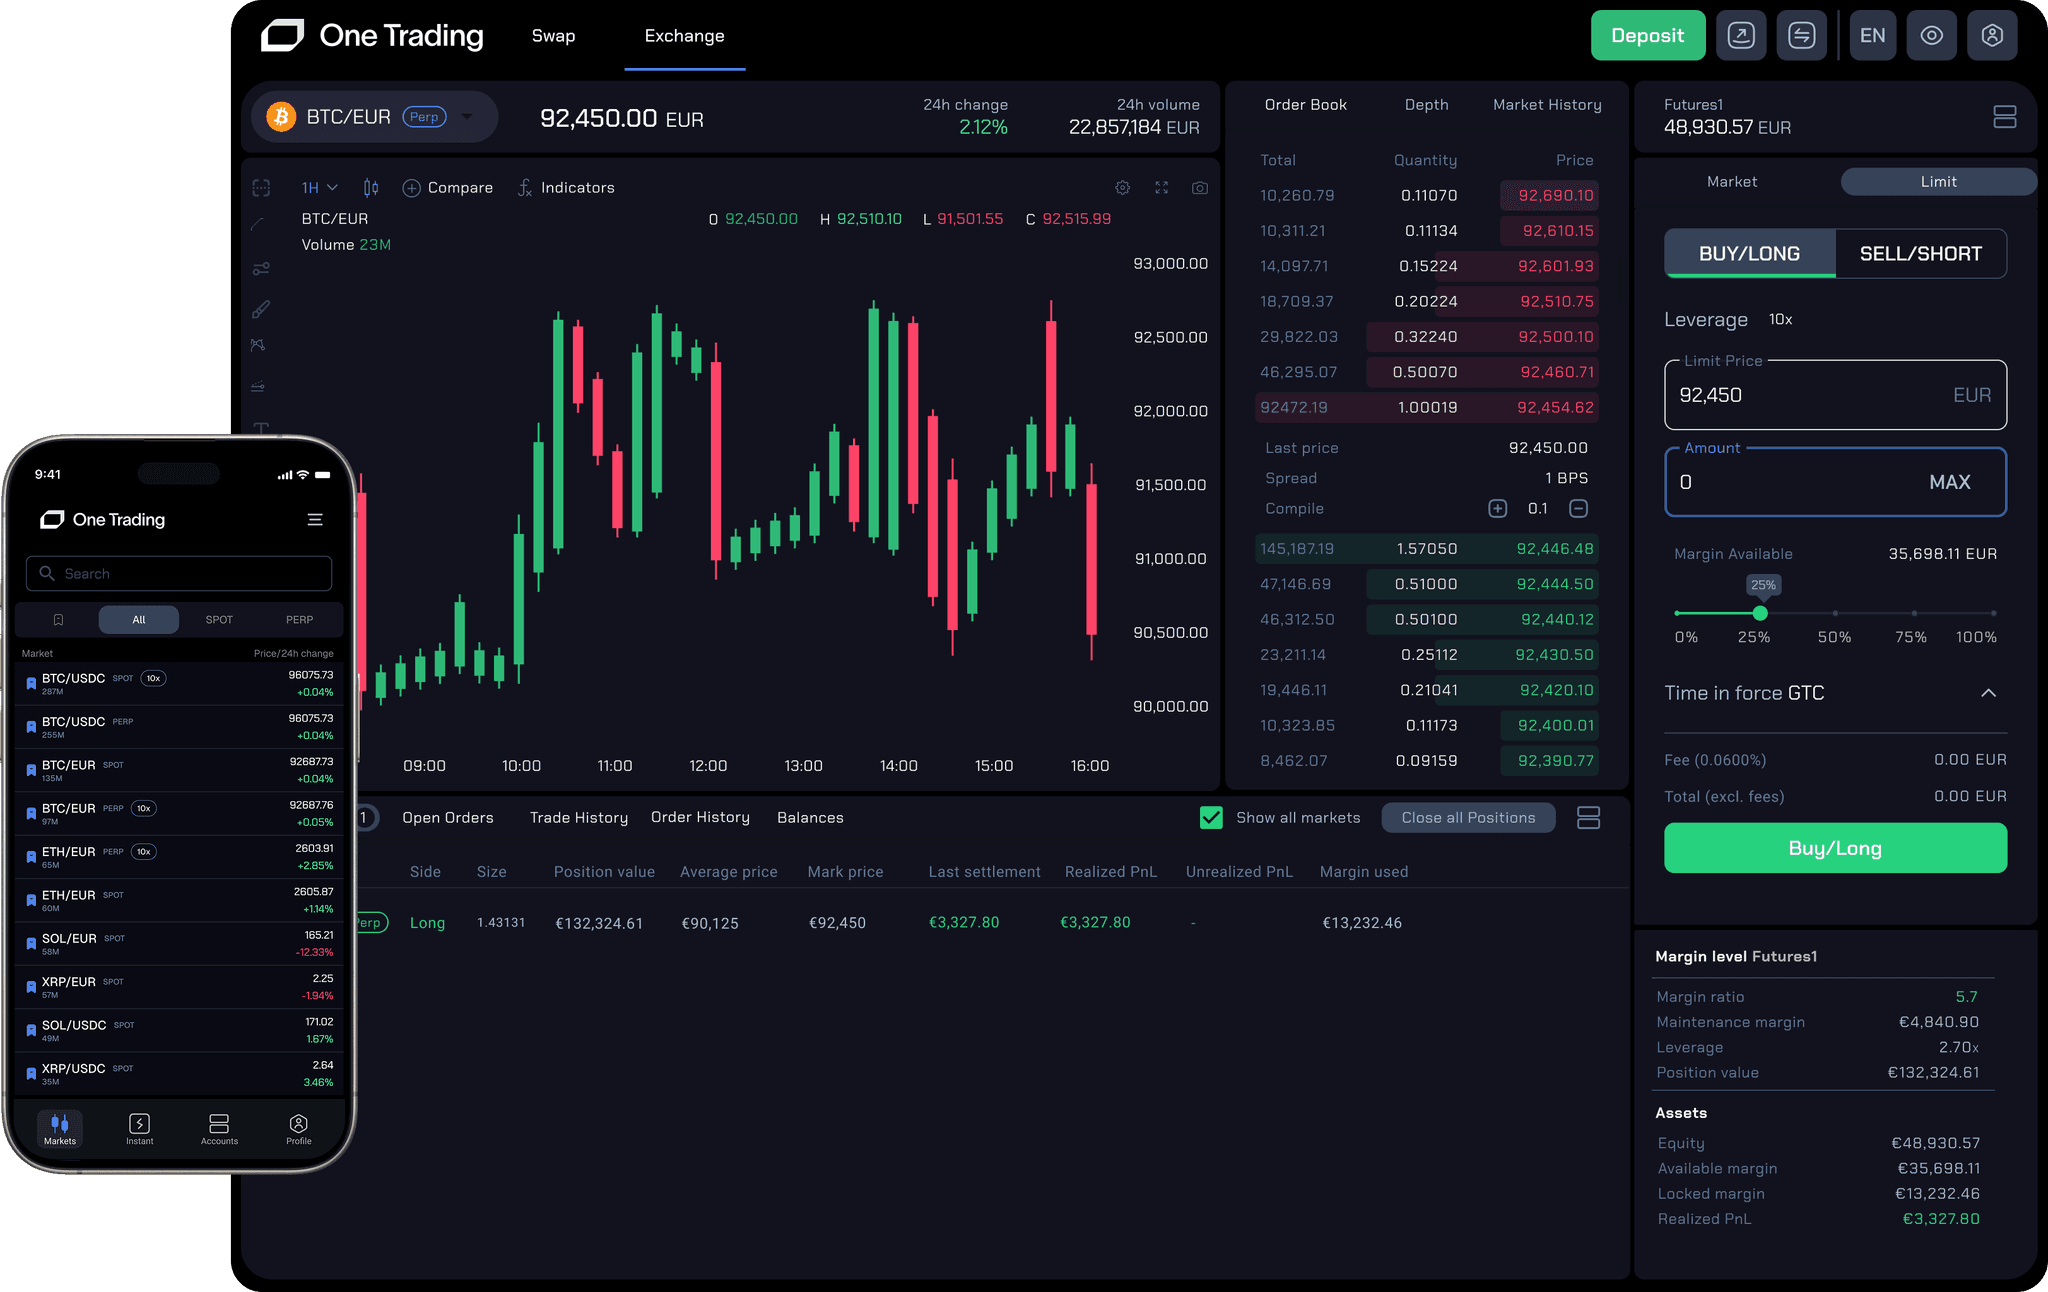Open chart settings with the gear icon
2048x1292 pixels.
1122,187
